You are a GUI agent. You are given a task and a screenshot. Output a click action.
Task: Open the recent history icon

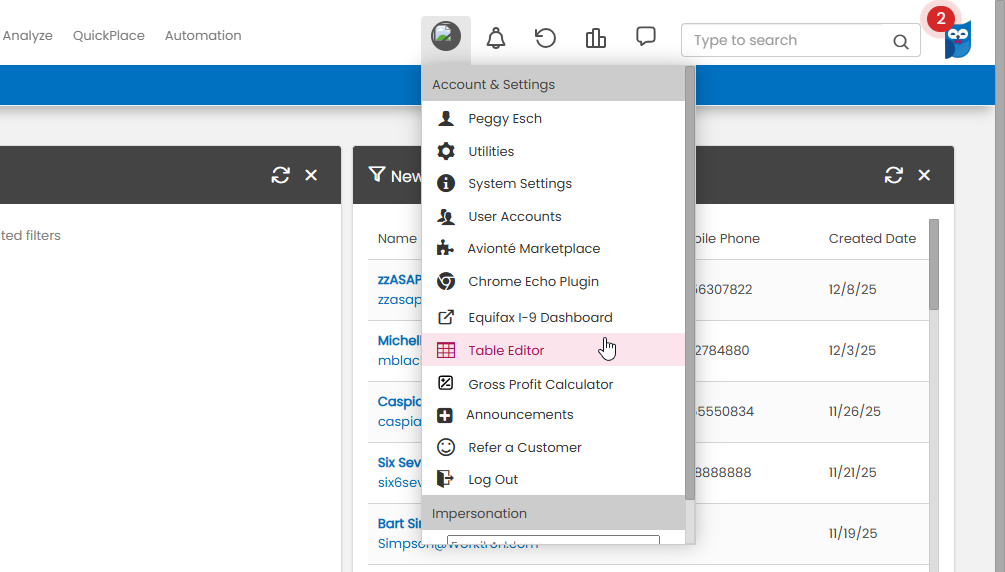(545, 38)
